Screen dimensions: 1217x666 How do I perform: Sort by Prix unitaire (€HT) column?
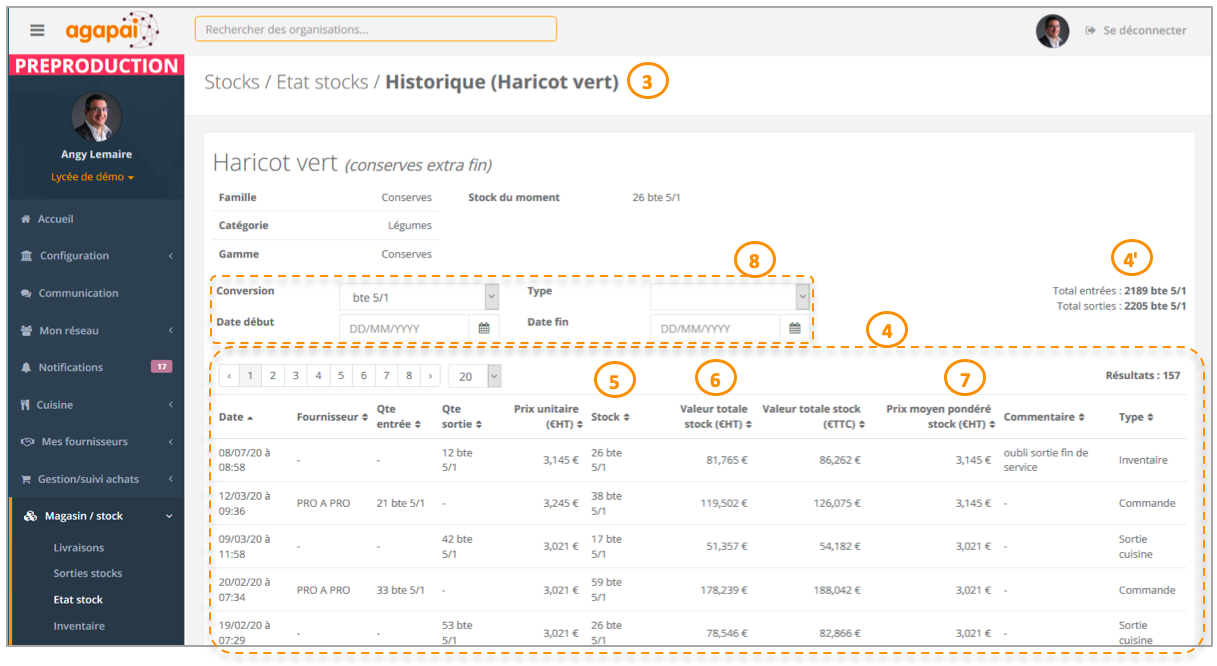tap(546, 416)
